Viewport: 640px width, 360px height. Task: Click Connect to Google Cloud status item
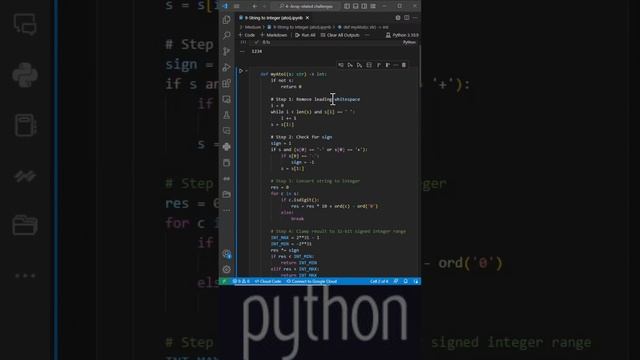click(312, 281)
